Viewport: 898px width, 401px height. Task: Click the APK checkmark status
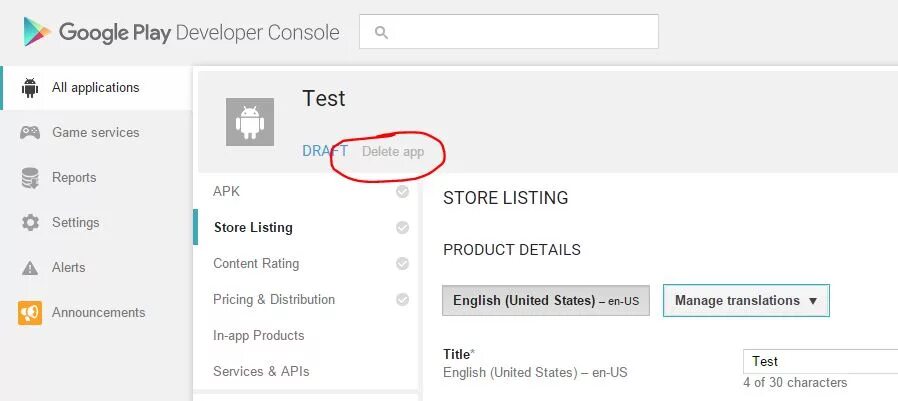click(x=402, y=192)
